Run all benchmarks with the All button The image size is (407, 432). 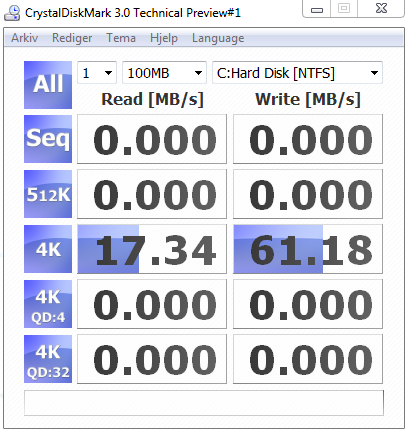pos(48,85)
